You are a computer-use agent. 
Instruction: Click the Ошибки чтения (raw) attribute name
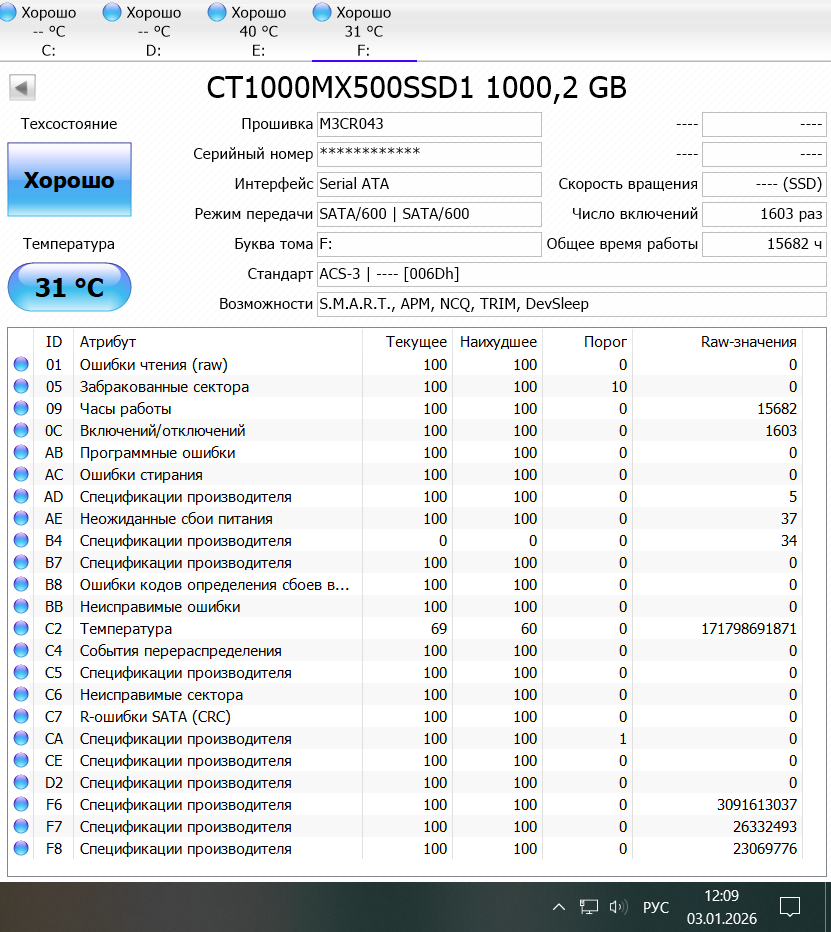pos(154,365)
